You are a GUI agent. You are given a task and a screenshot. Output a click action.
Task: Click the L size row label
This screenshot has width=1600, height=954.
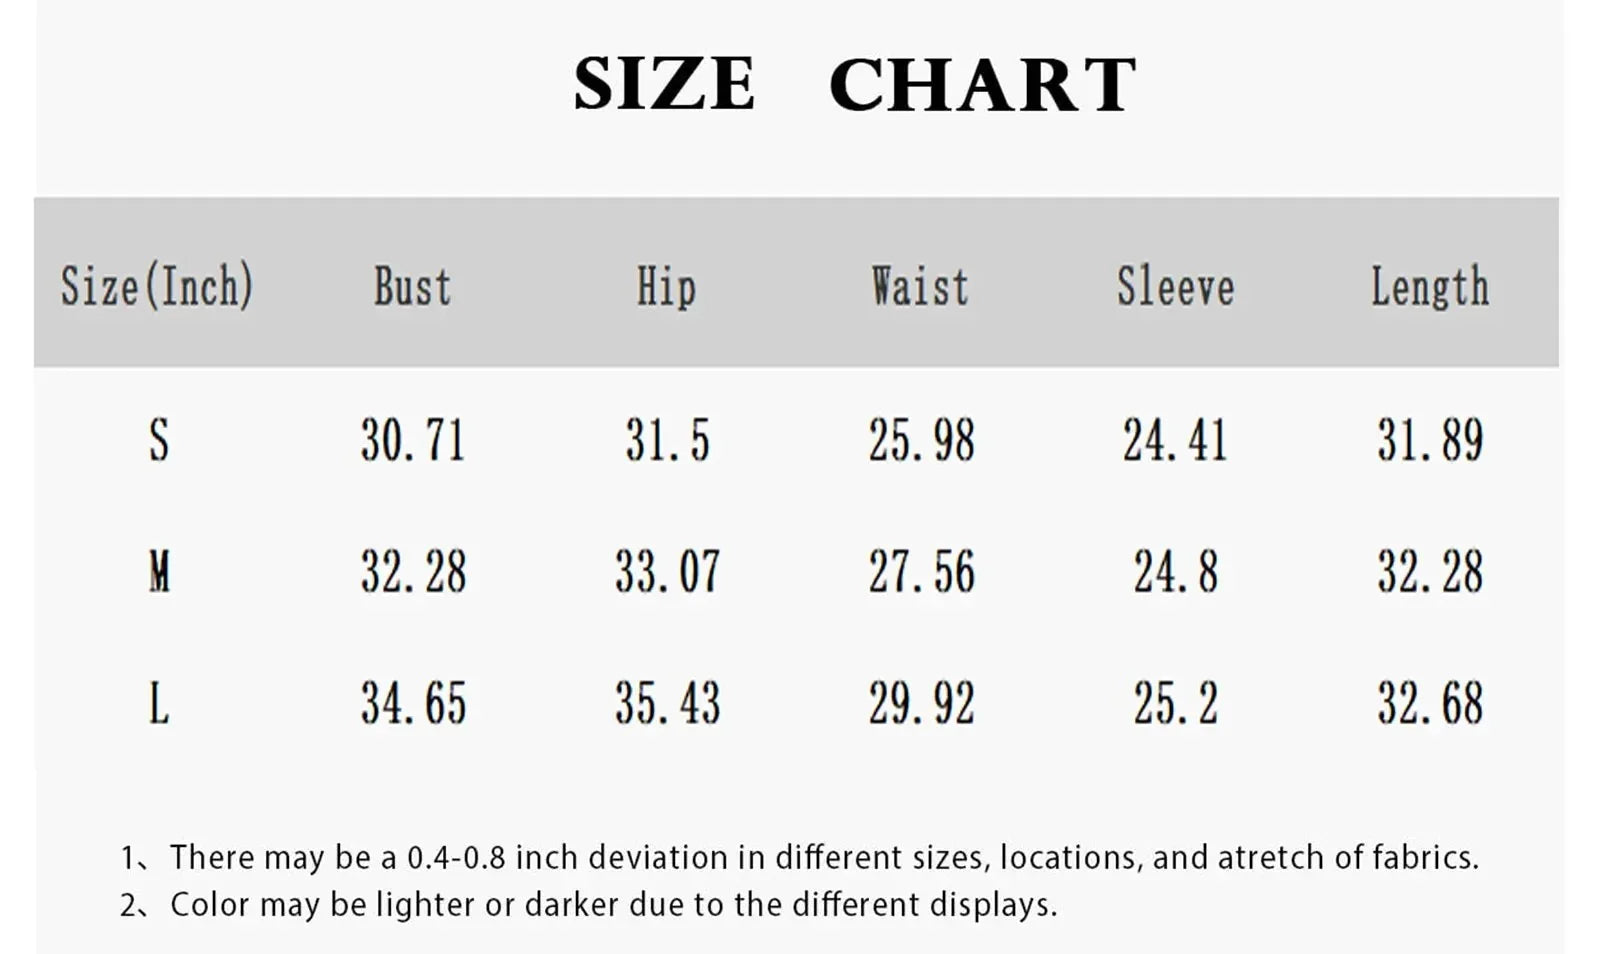(x=159, y=703)
